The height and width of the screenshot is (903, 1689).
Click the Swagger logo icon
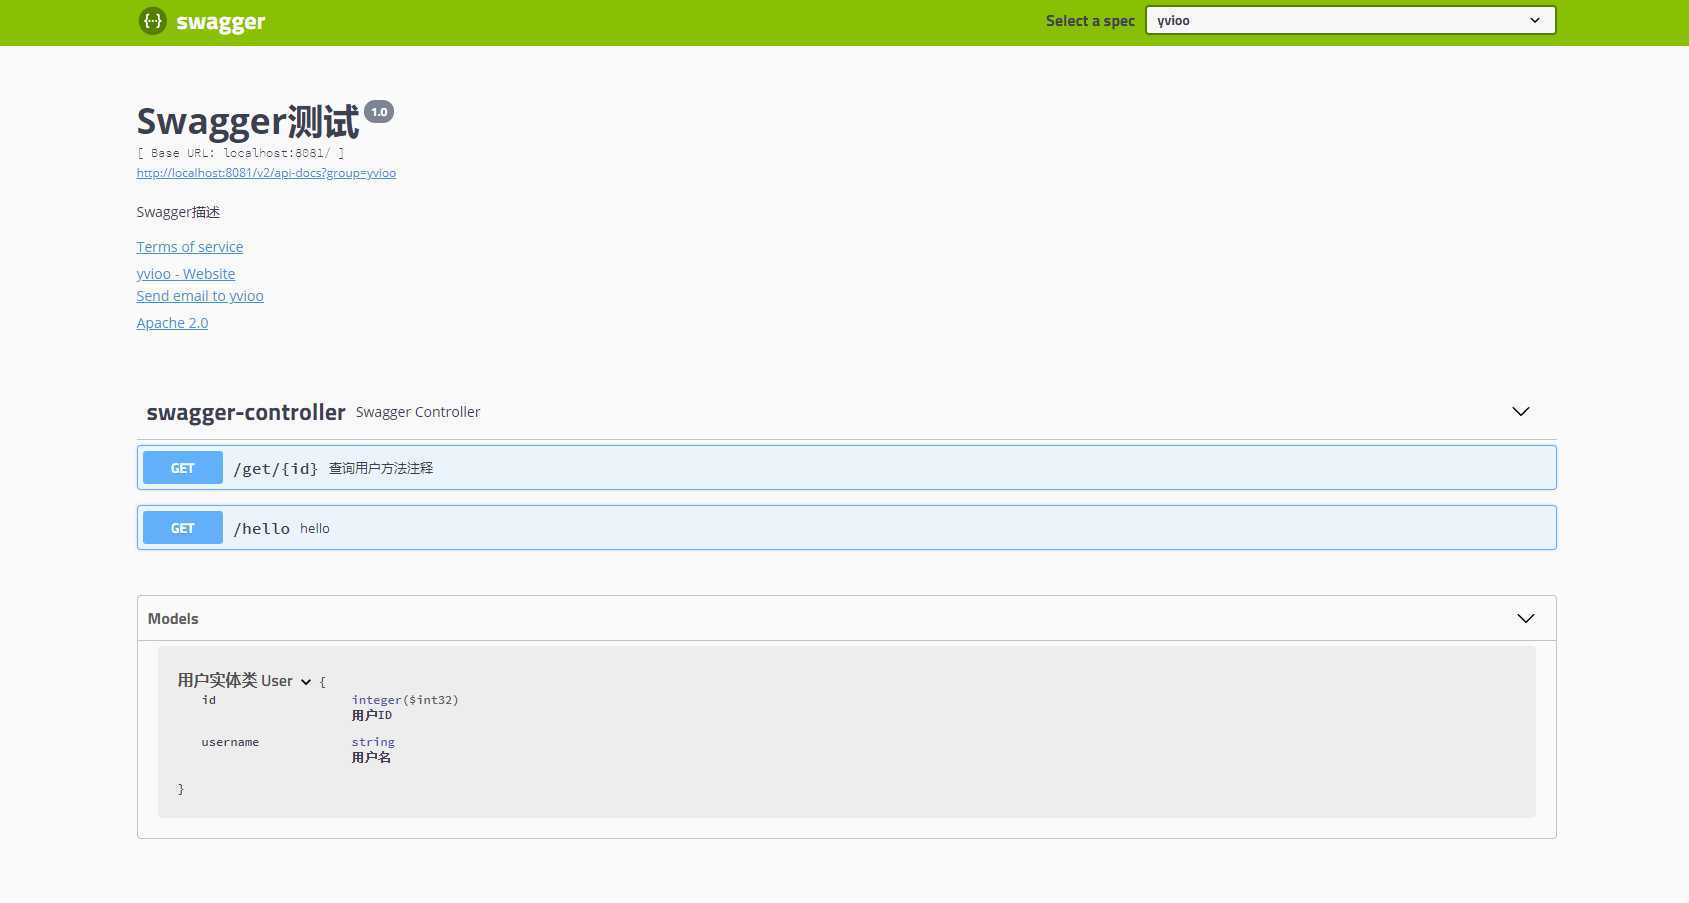pos(152,20)
